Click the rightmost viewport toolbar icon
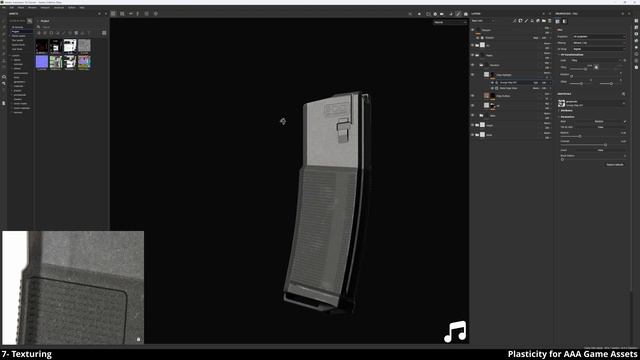The image size is (640, 360). pos(466,14)
